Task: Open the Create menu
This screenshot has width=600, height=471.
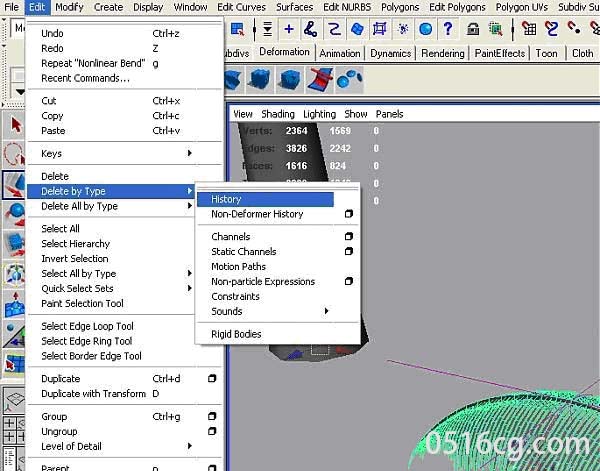Action: point(108,7)
